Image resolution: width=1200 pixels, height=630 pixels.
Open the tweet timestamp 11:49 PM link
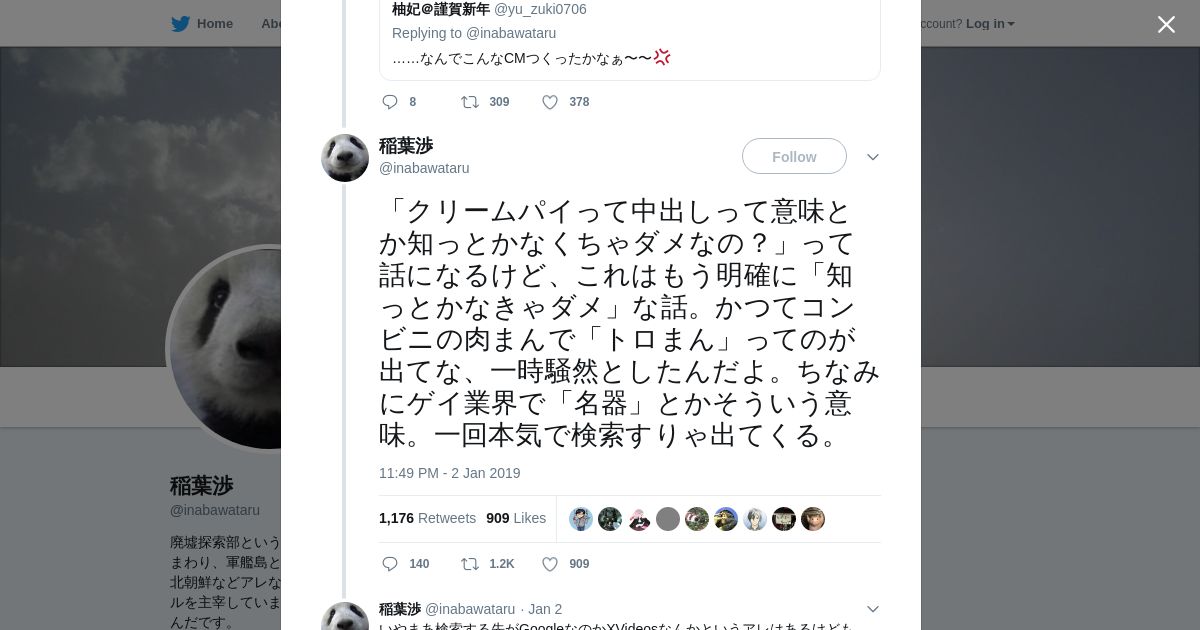449,473
